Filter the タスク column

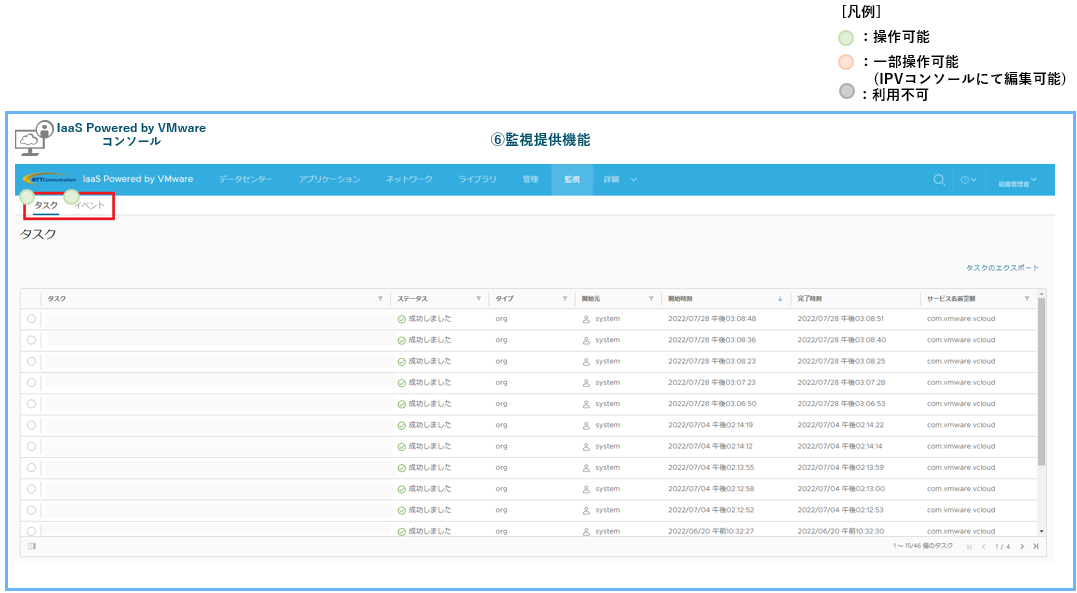pos(380,299)
